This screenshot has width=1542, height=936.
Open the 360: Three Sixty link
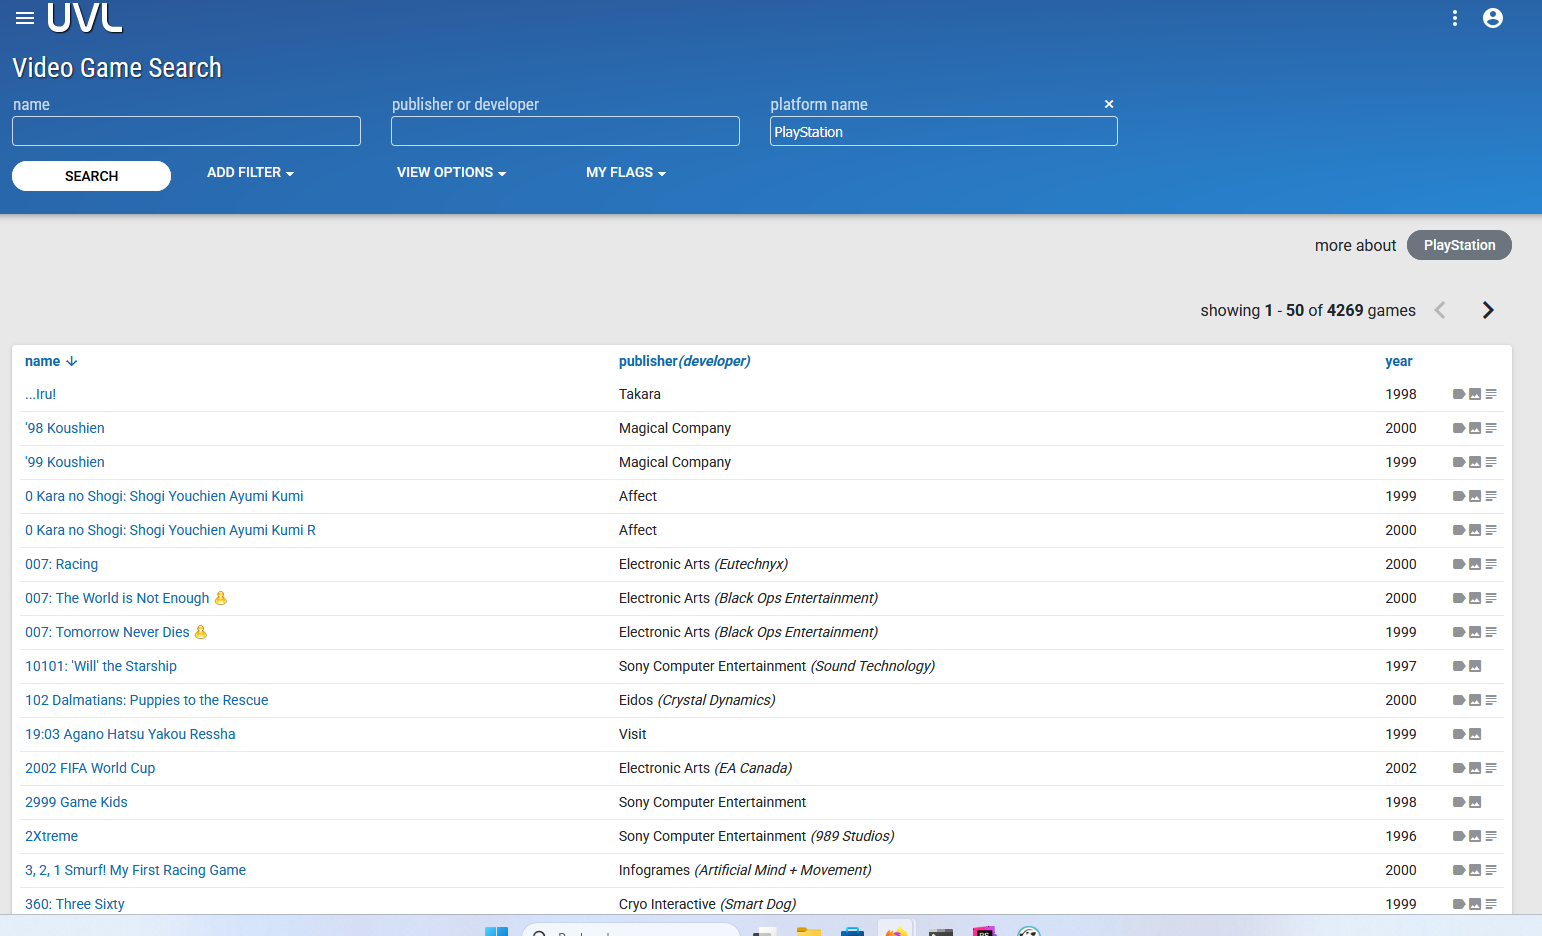75,904
